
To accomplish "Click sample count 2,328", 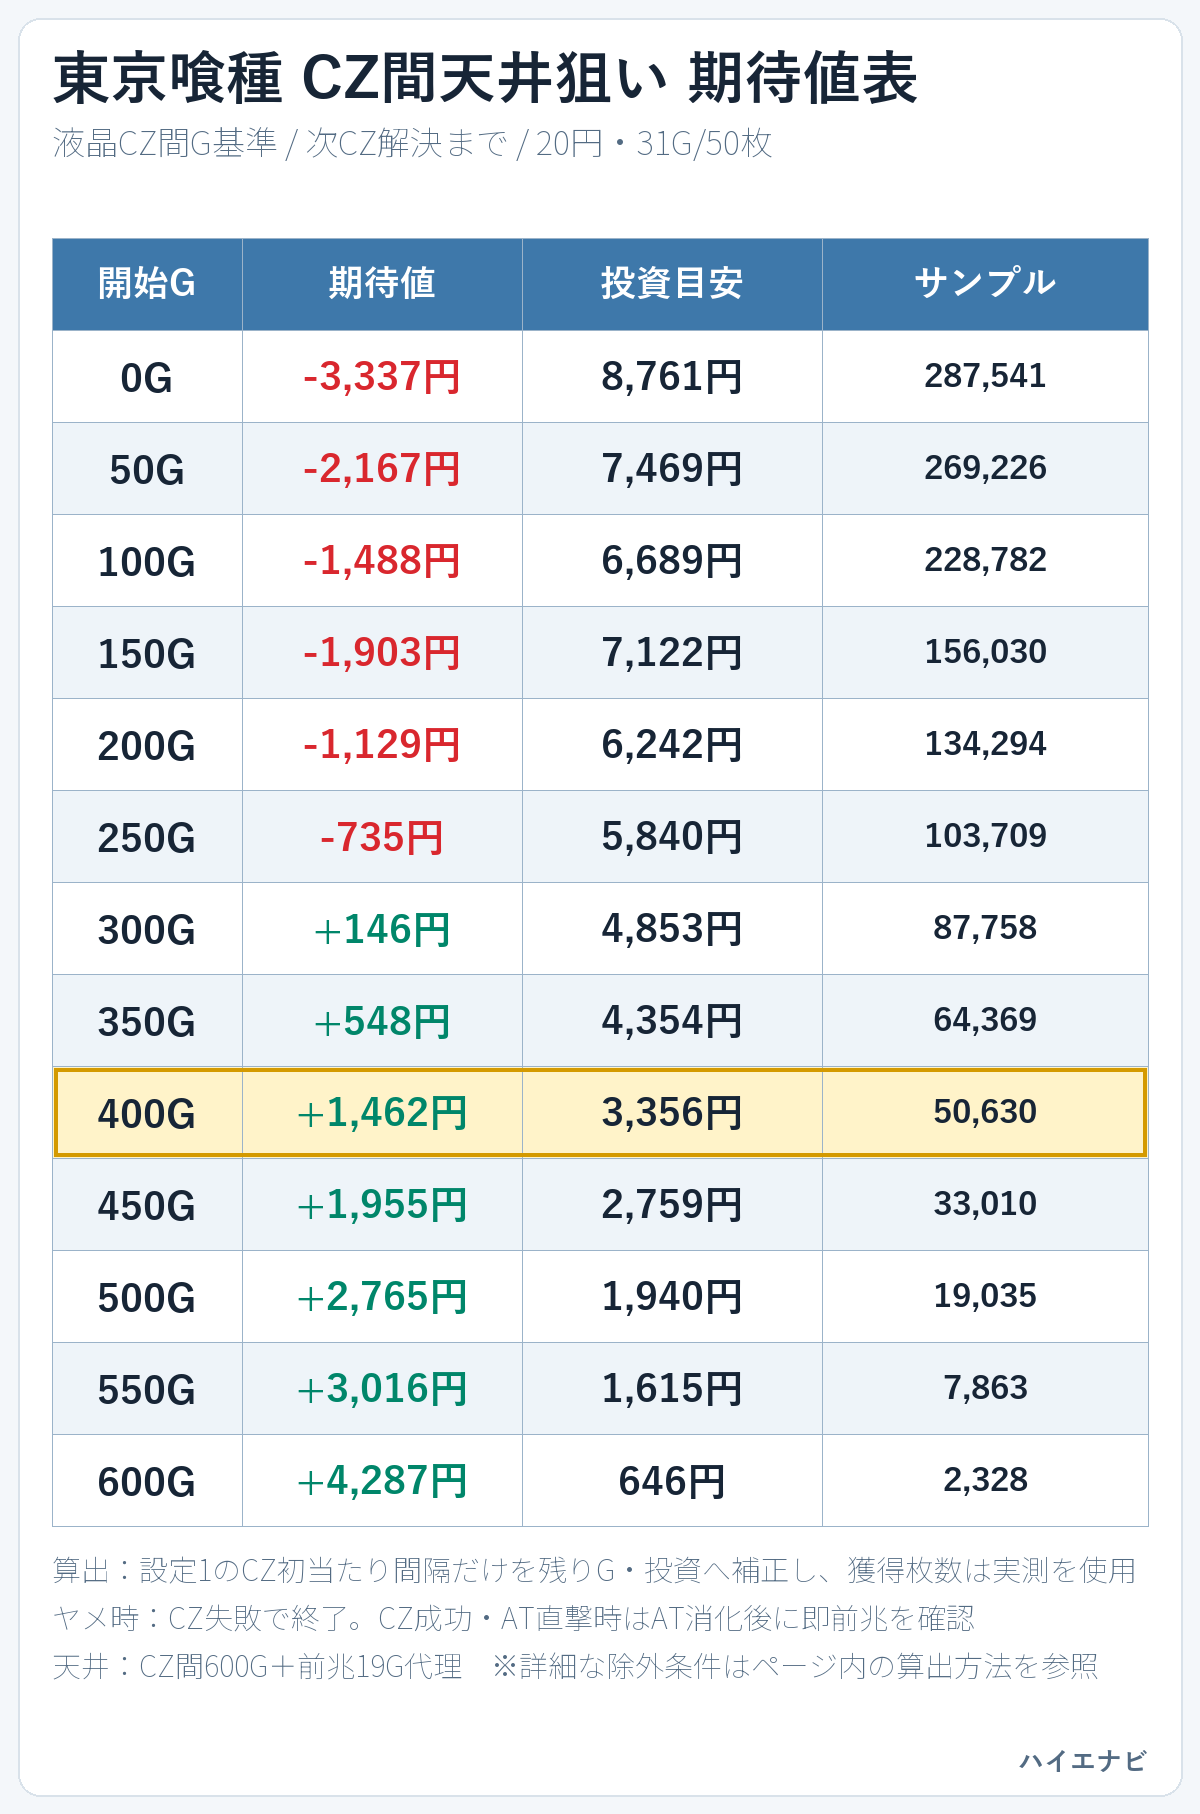I will [x=985, y=1480].
